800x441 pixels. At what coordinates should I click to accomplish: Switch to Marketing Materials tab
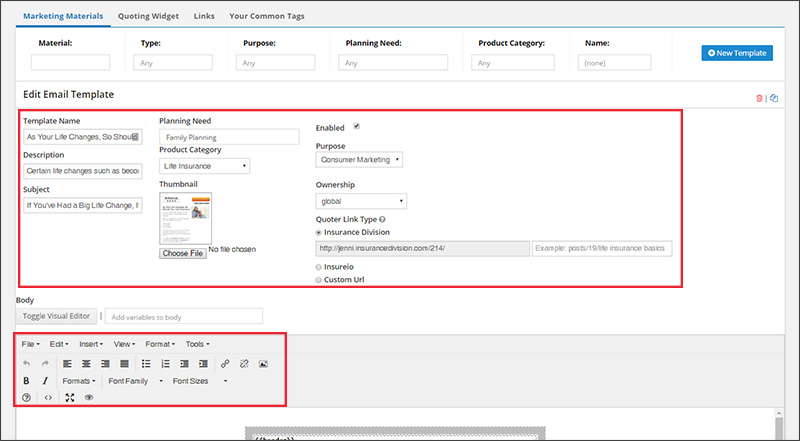tap(63, 16)
